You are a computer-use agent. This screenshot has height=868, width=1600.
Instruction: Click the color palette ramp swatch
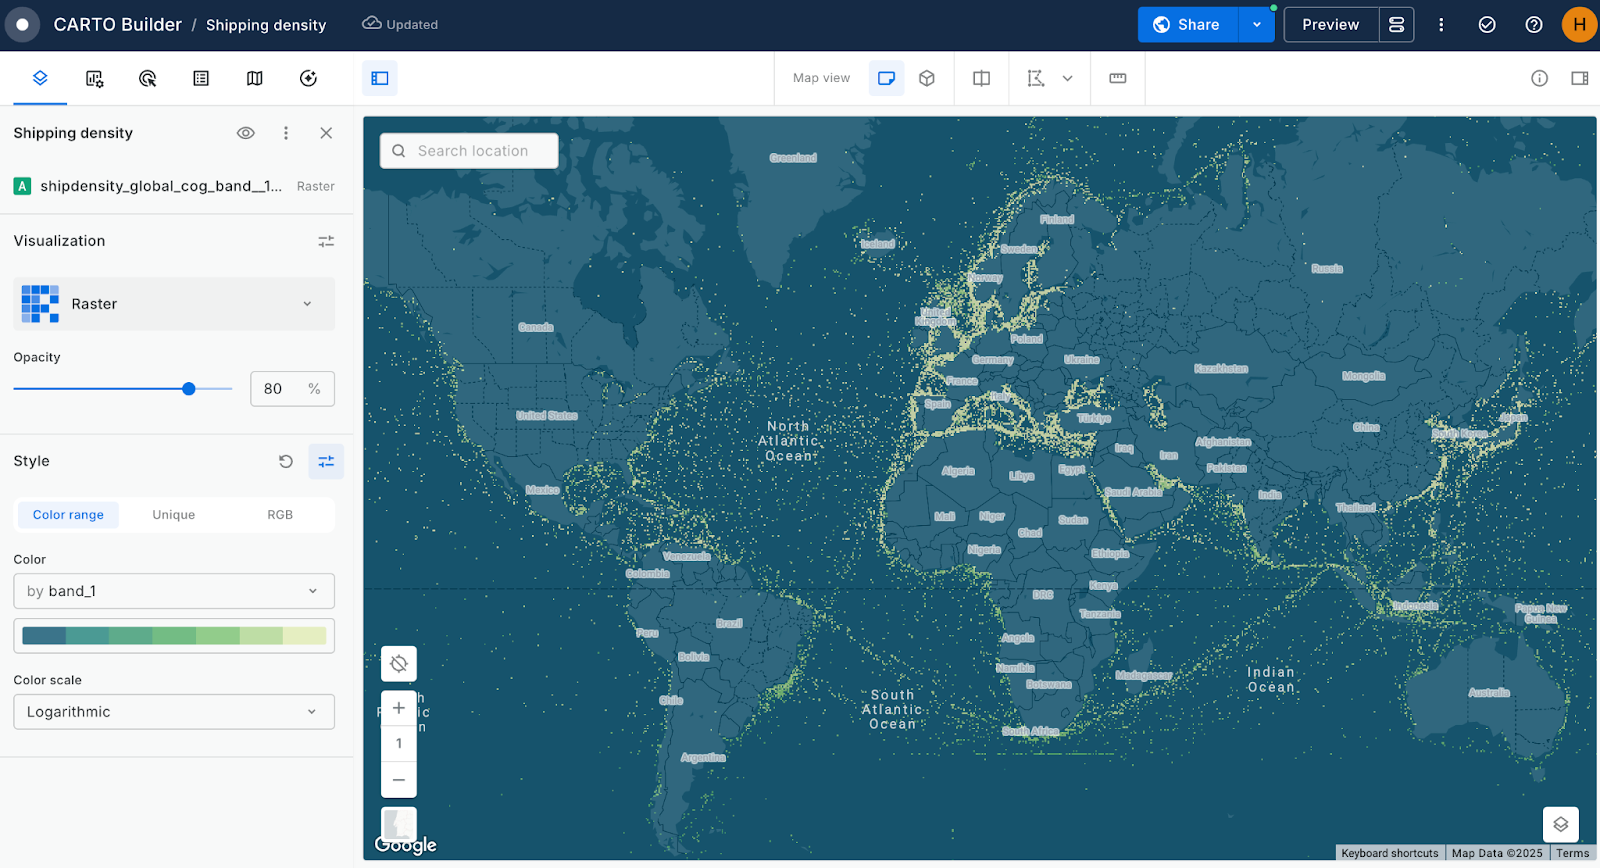tap(174, 636)
